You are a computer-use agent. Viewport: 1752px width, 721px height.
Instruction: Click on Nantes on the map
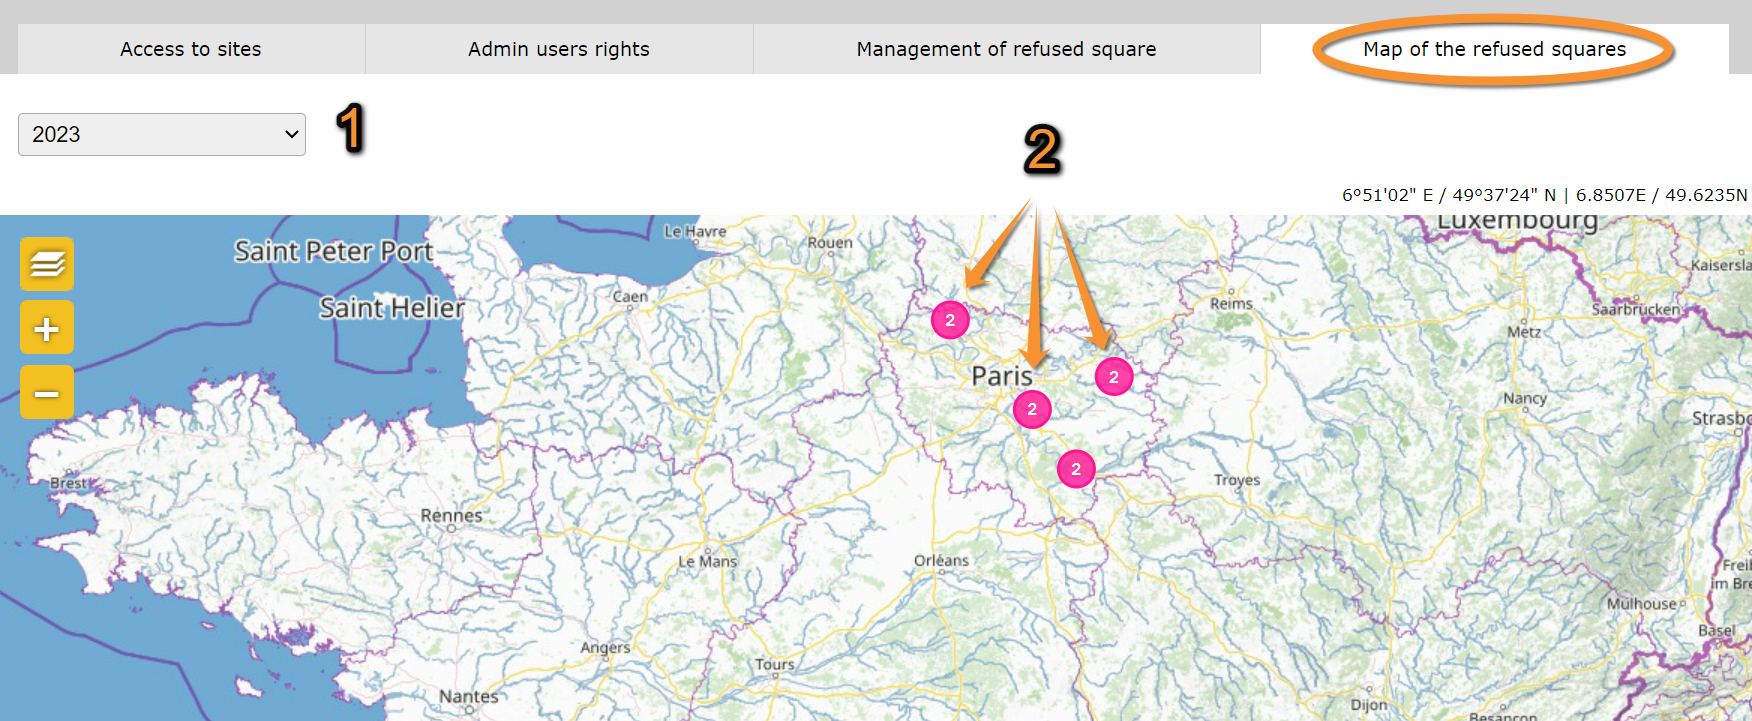pyautogui.click(x=468, y=696)
